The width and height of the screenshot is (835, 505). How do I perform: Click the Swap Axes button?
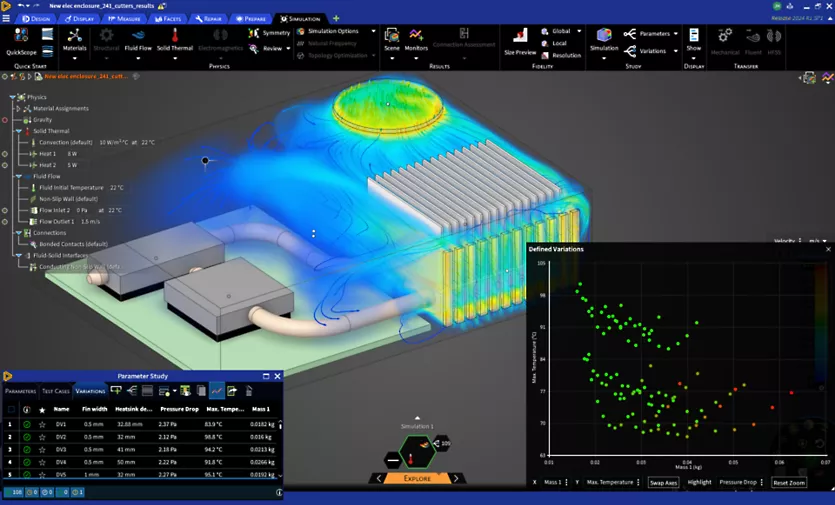coord(663,482)
